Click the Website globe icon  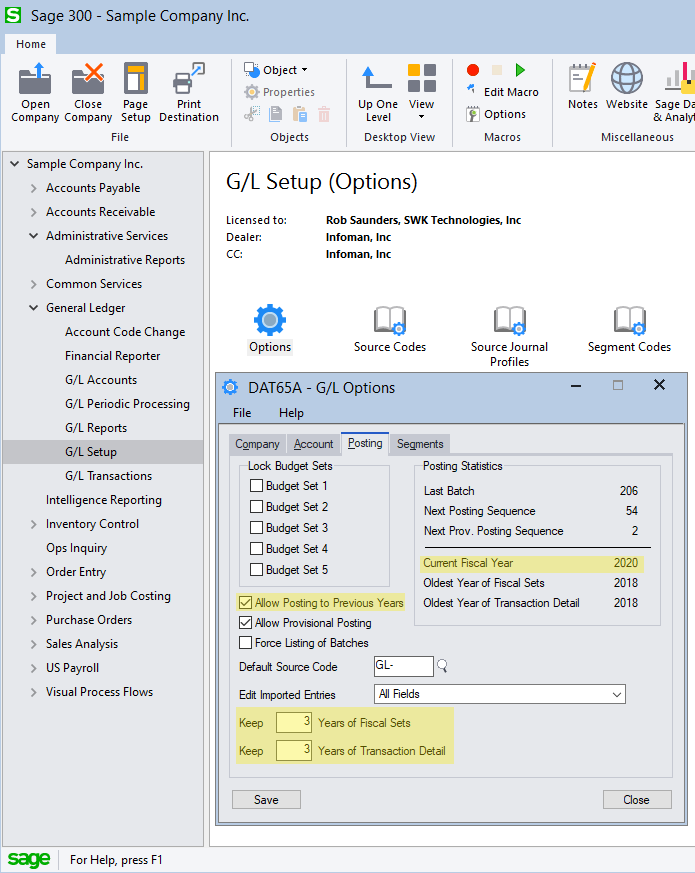627,78
